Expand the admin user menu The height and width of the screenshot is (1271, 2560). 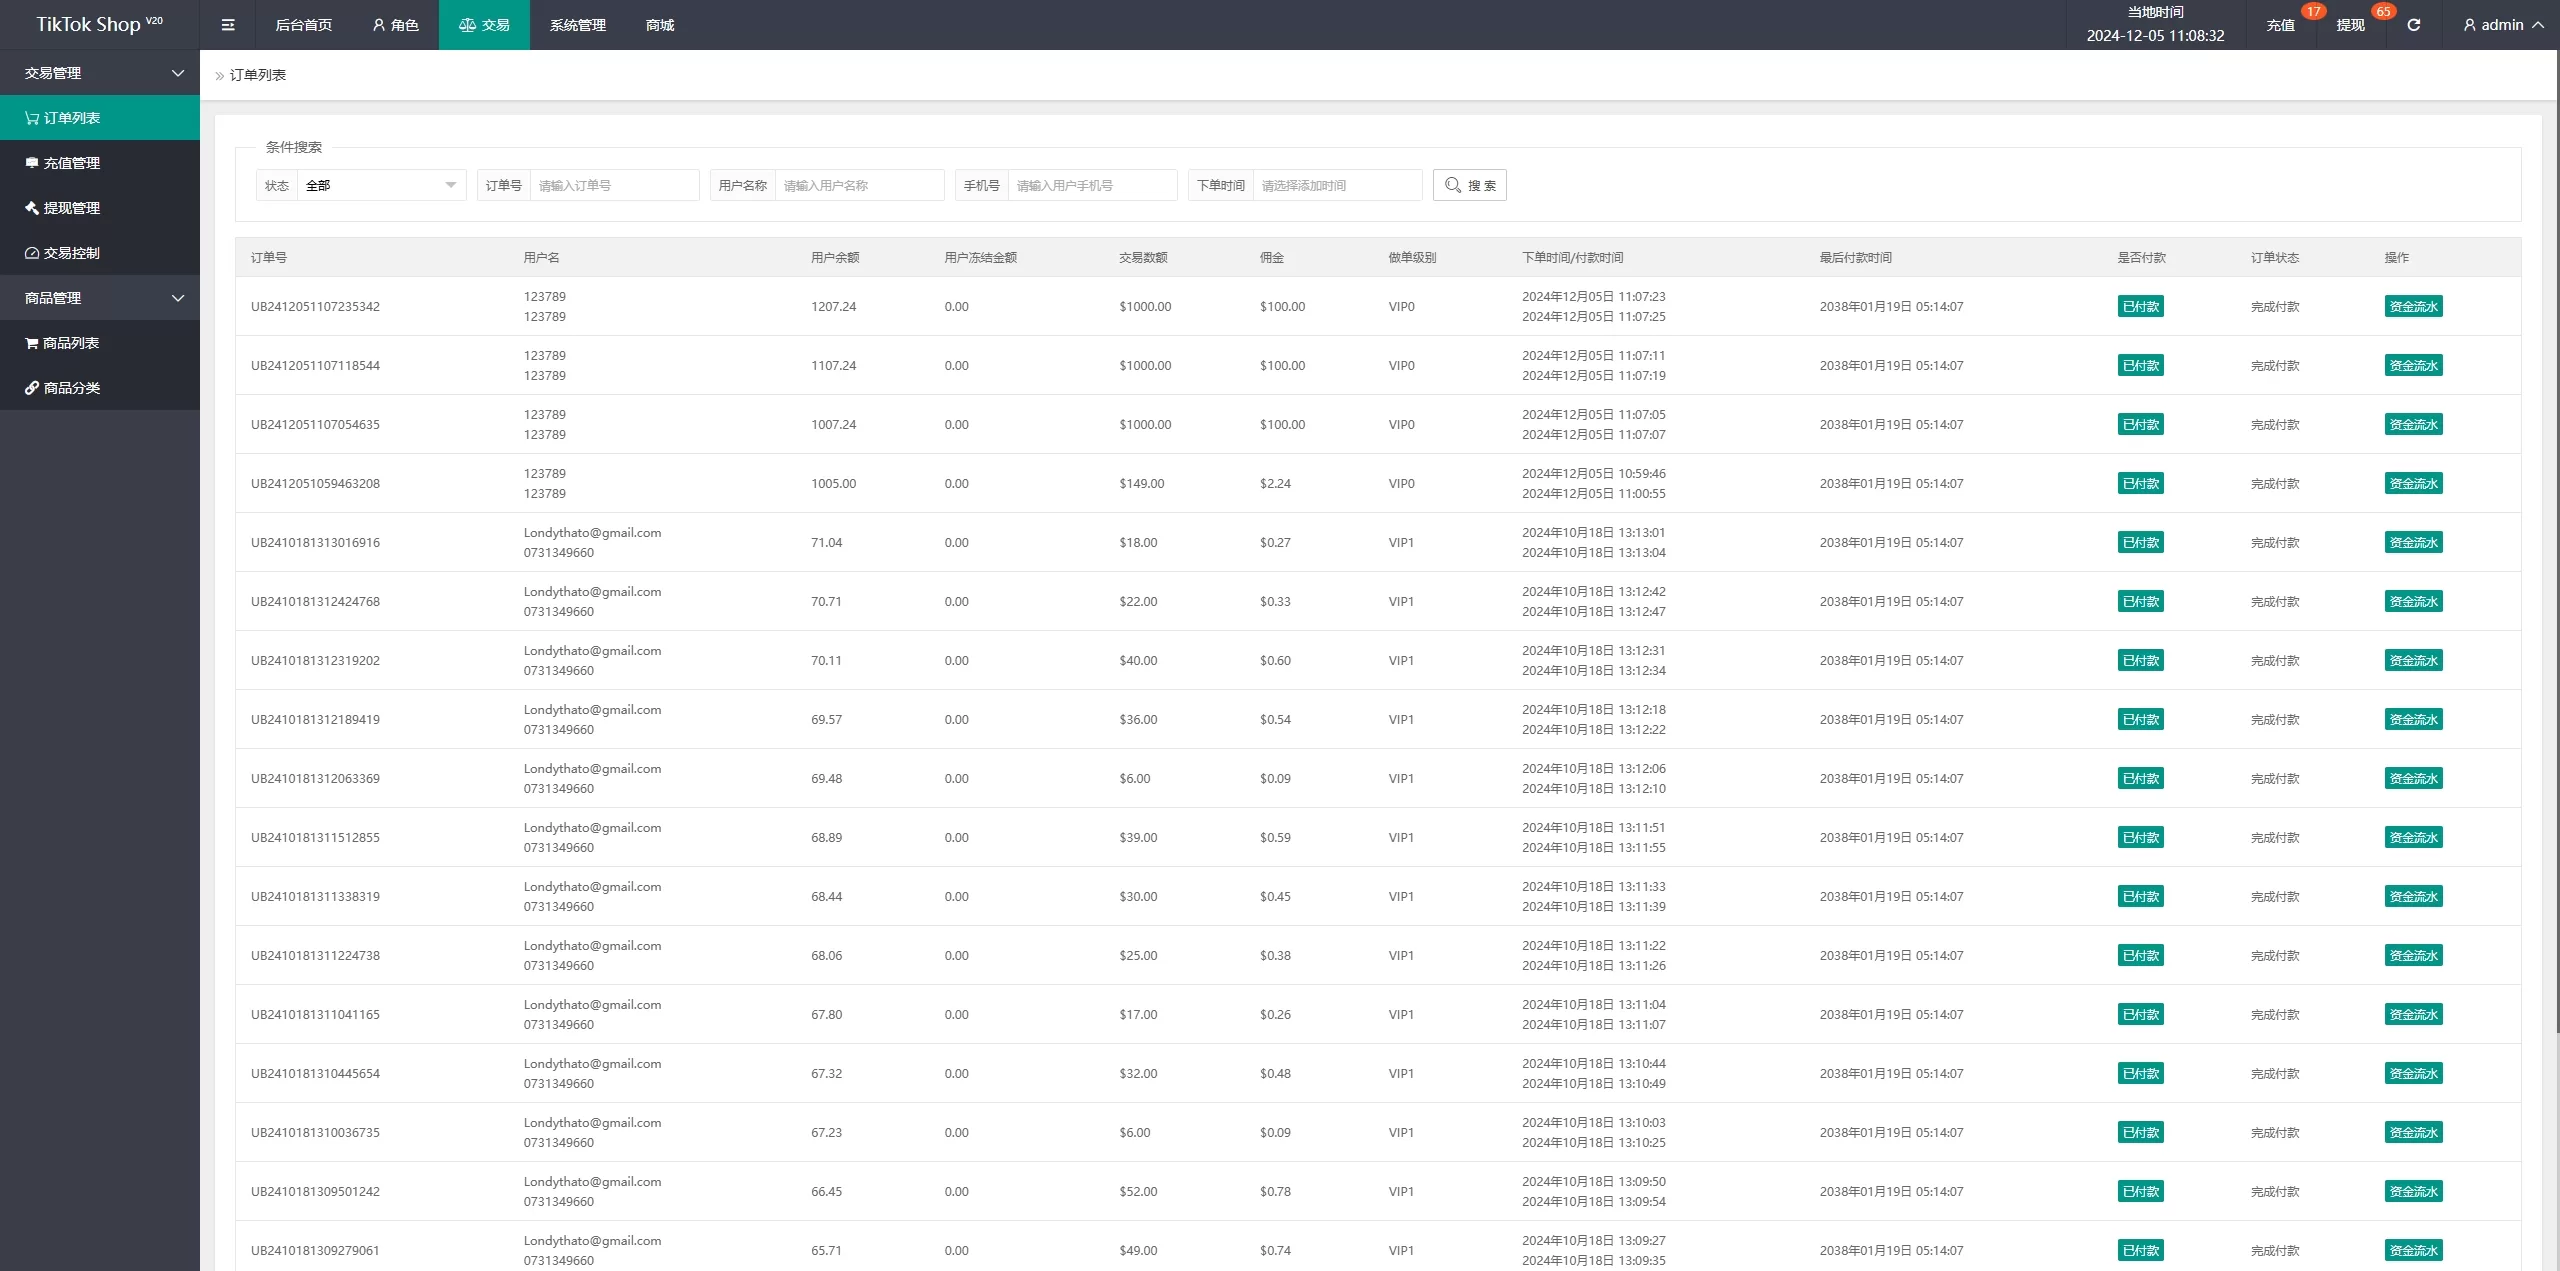[x=2504, y=25]
